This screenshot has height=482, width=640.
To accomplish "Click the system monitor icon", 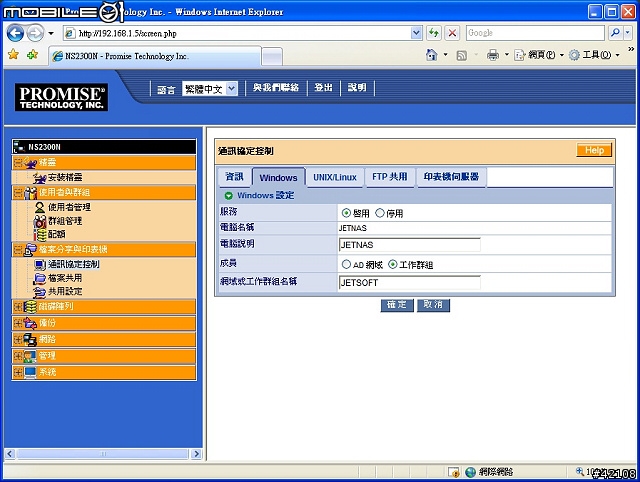I will point(30,372).
